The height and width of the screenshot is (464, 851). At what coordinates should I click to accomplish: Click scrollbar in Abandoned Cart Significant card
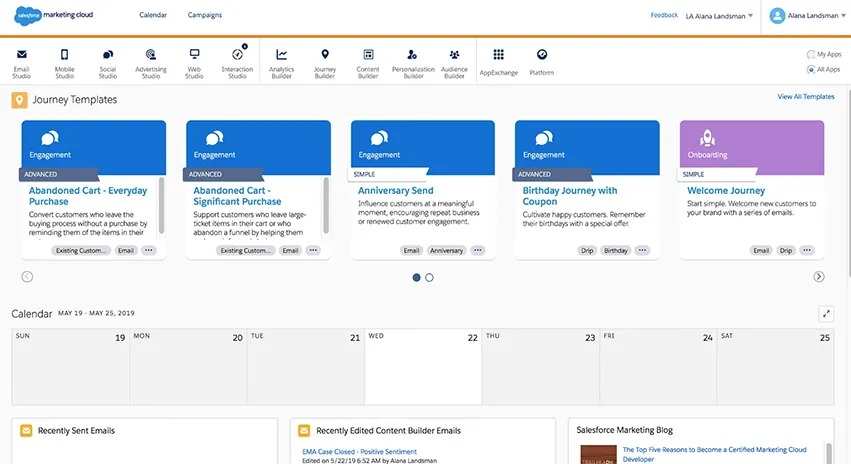click(x=326, y=206)
